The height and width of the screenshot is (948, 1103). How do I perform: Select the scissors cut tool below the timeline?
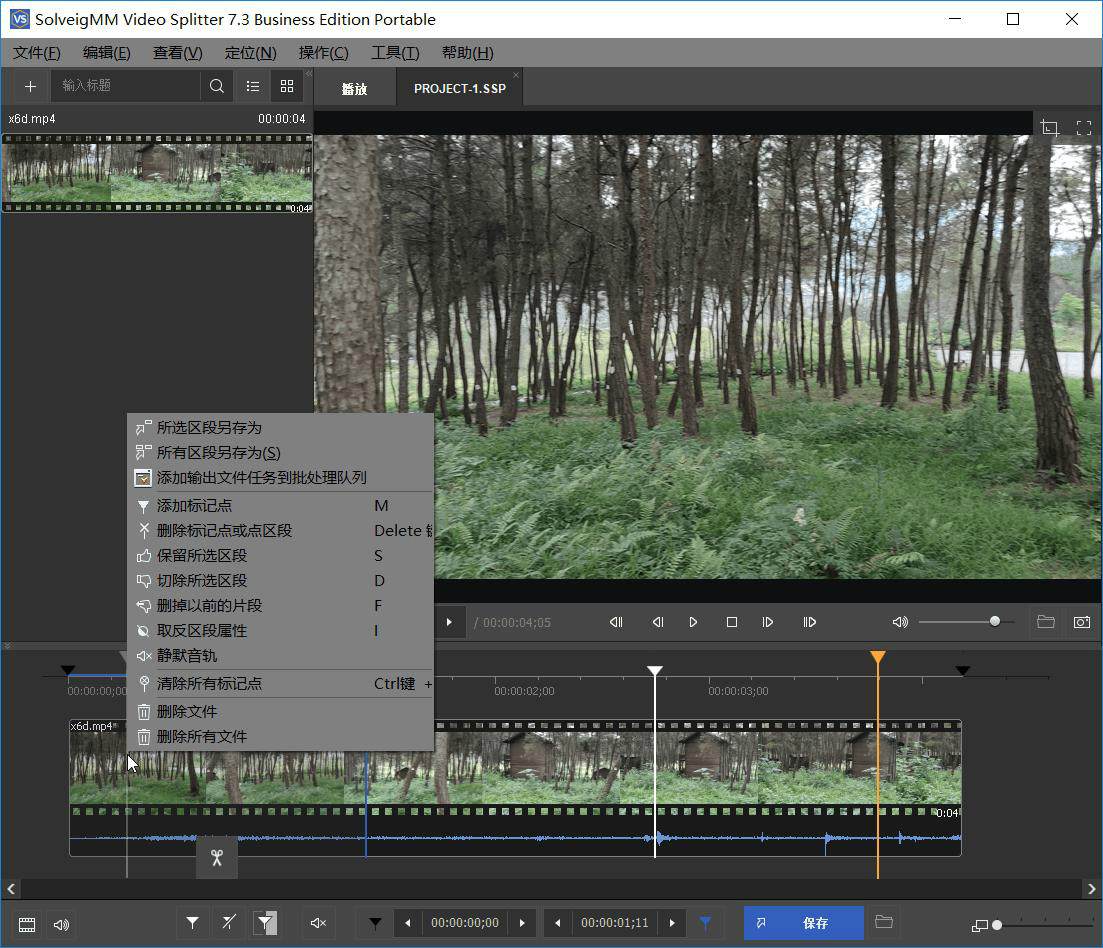click(x=216, y=857)
